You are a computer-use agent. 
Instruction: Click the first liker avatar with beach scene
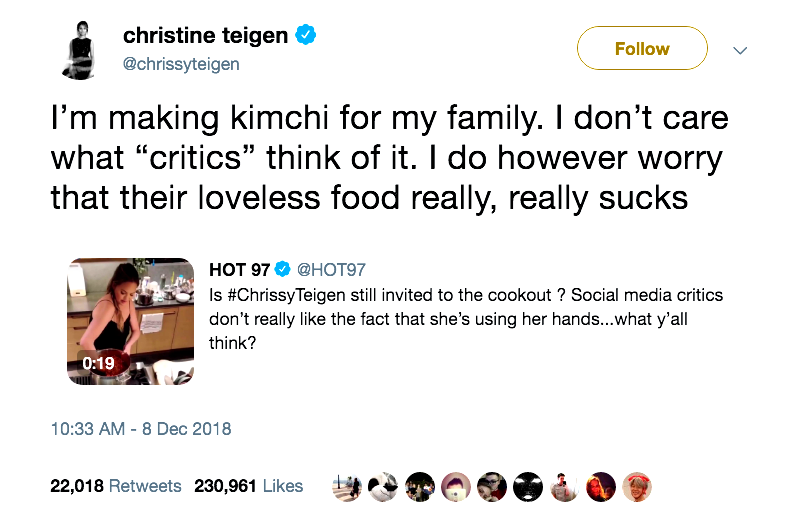347,486
